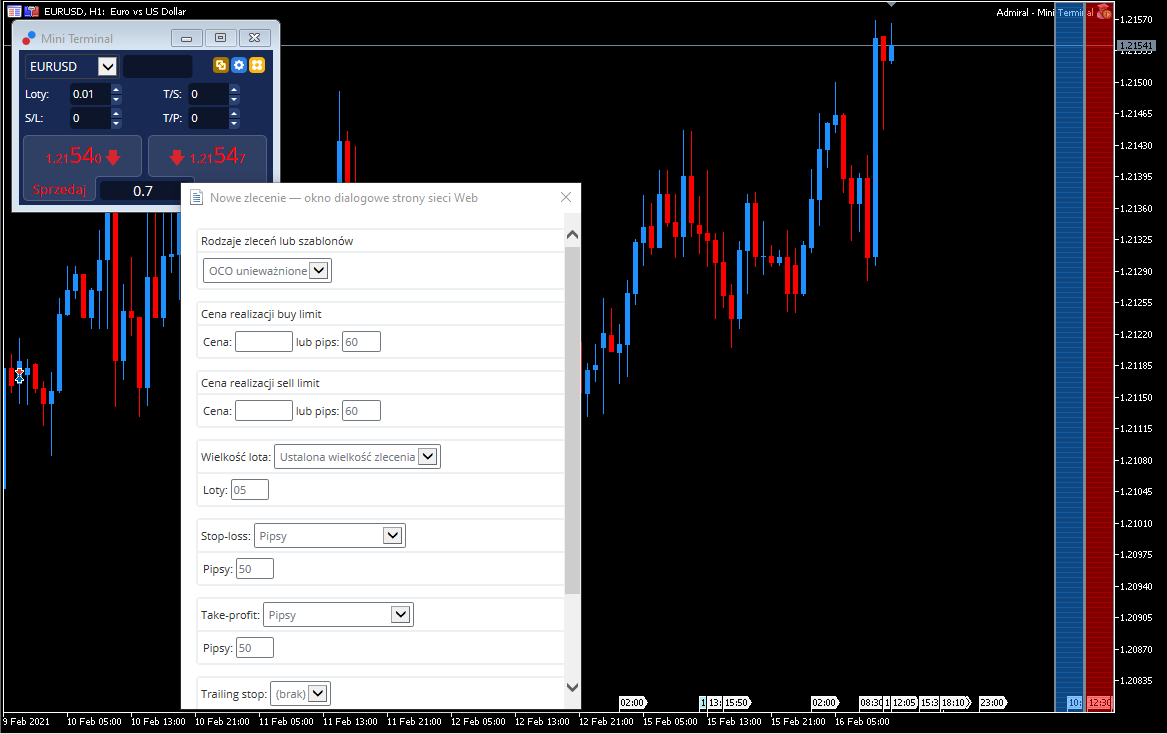This screenshot has height=734, width=1167.
Task: Click the buy price button 1.21547
Action: point(208,158)
